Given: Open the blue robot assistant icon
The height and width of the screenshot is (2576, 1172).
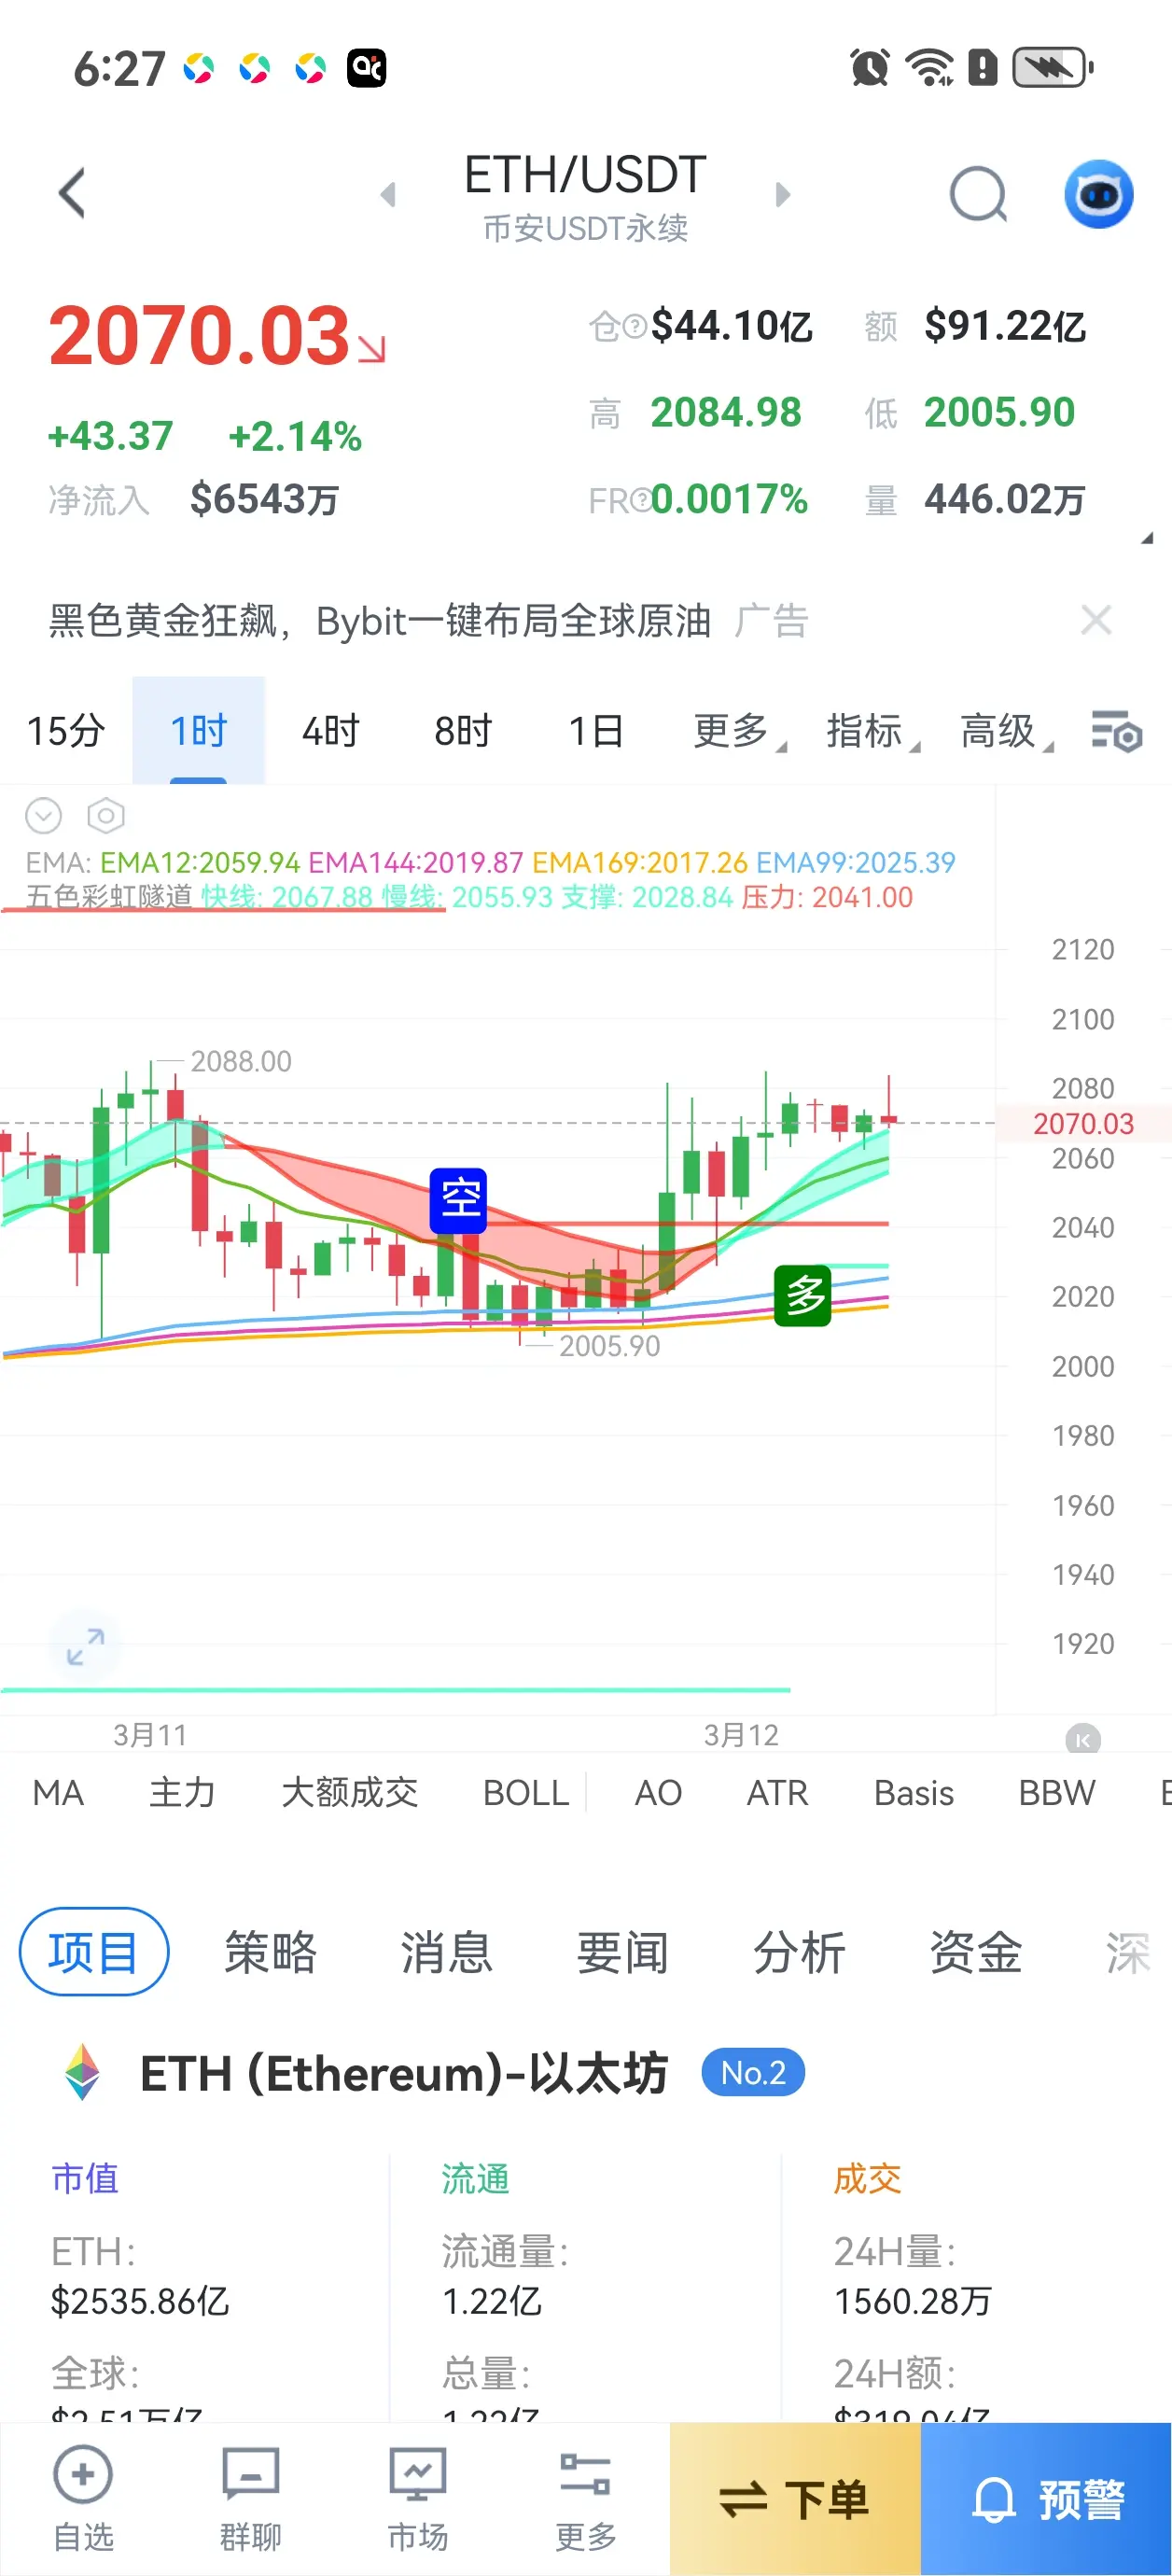Looking at the screenshot, I should coord(1098,194).
